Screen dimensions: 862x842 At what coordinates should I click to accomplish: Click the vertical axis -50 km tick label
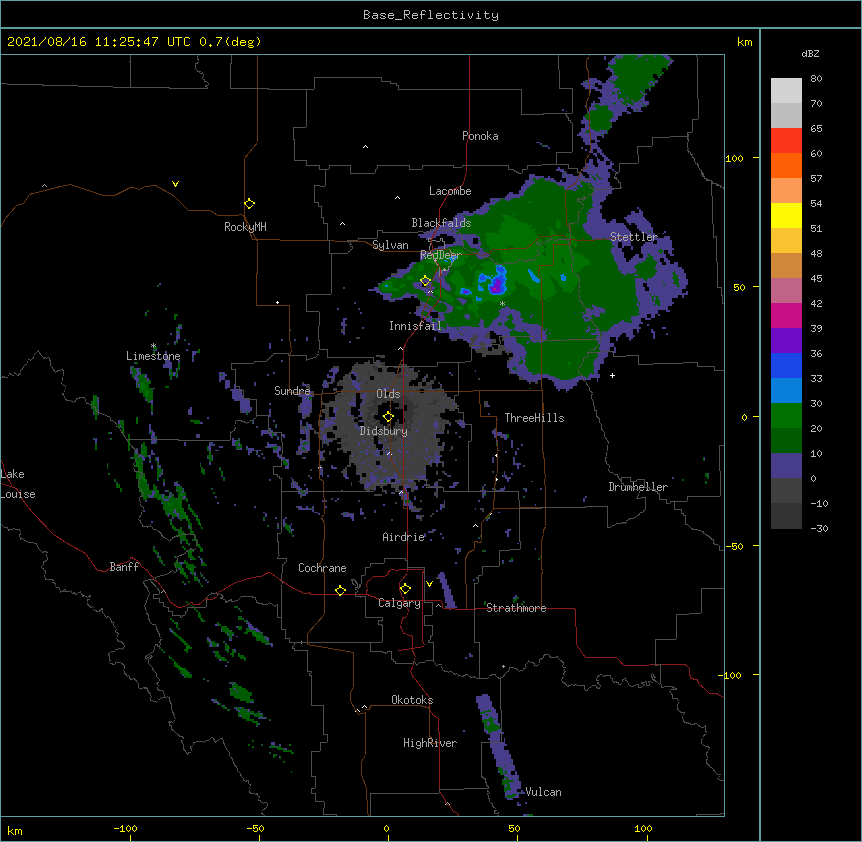pyautogui.click(x=734, y=546)
